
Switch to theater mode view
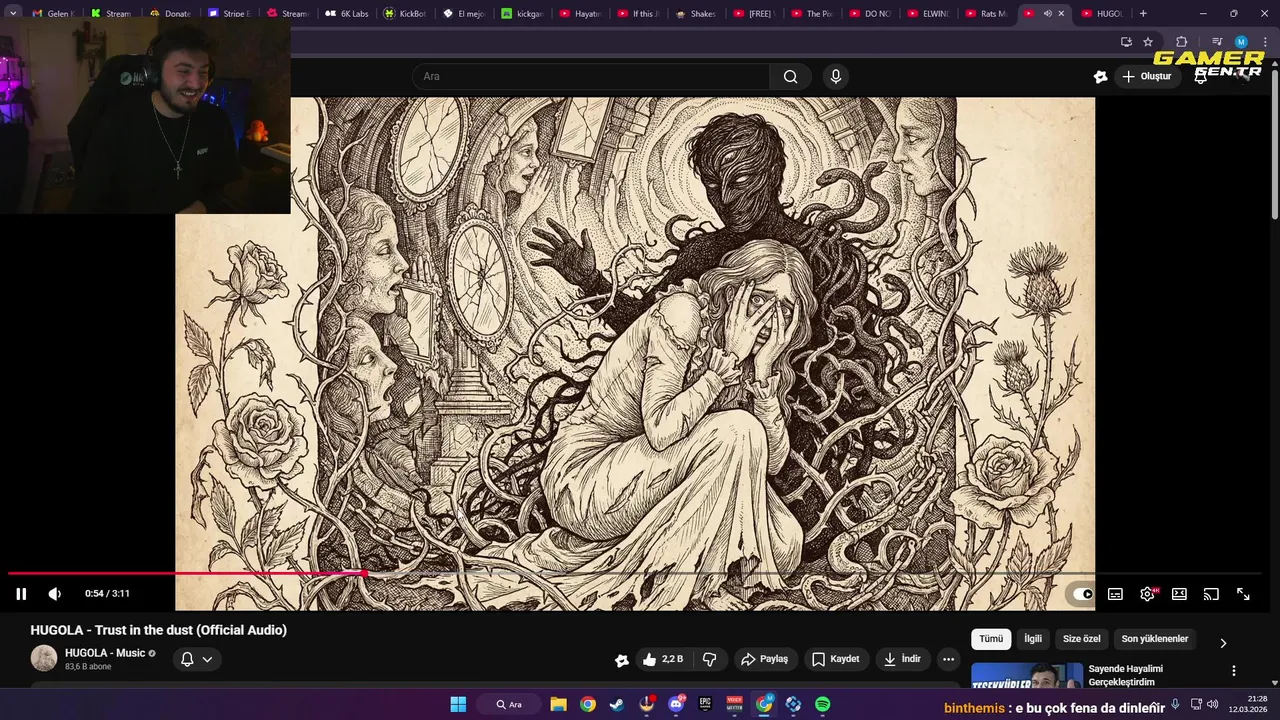(x=1179, y=594)
